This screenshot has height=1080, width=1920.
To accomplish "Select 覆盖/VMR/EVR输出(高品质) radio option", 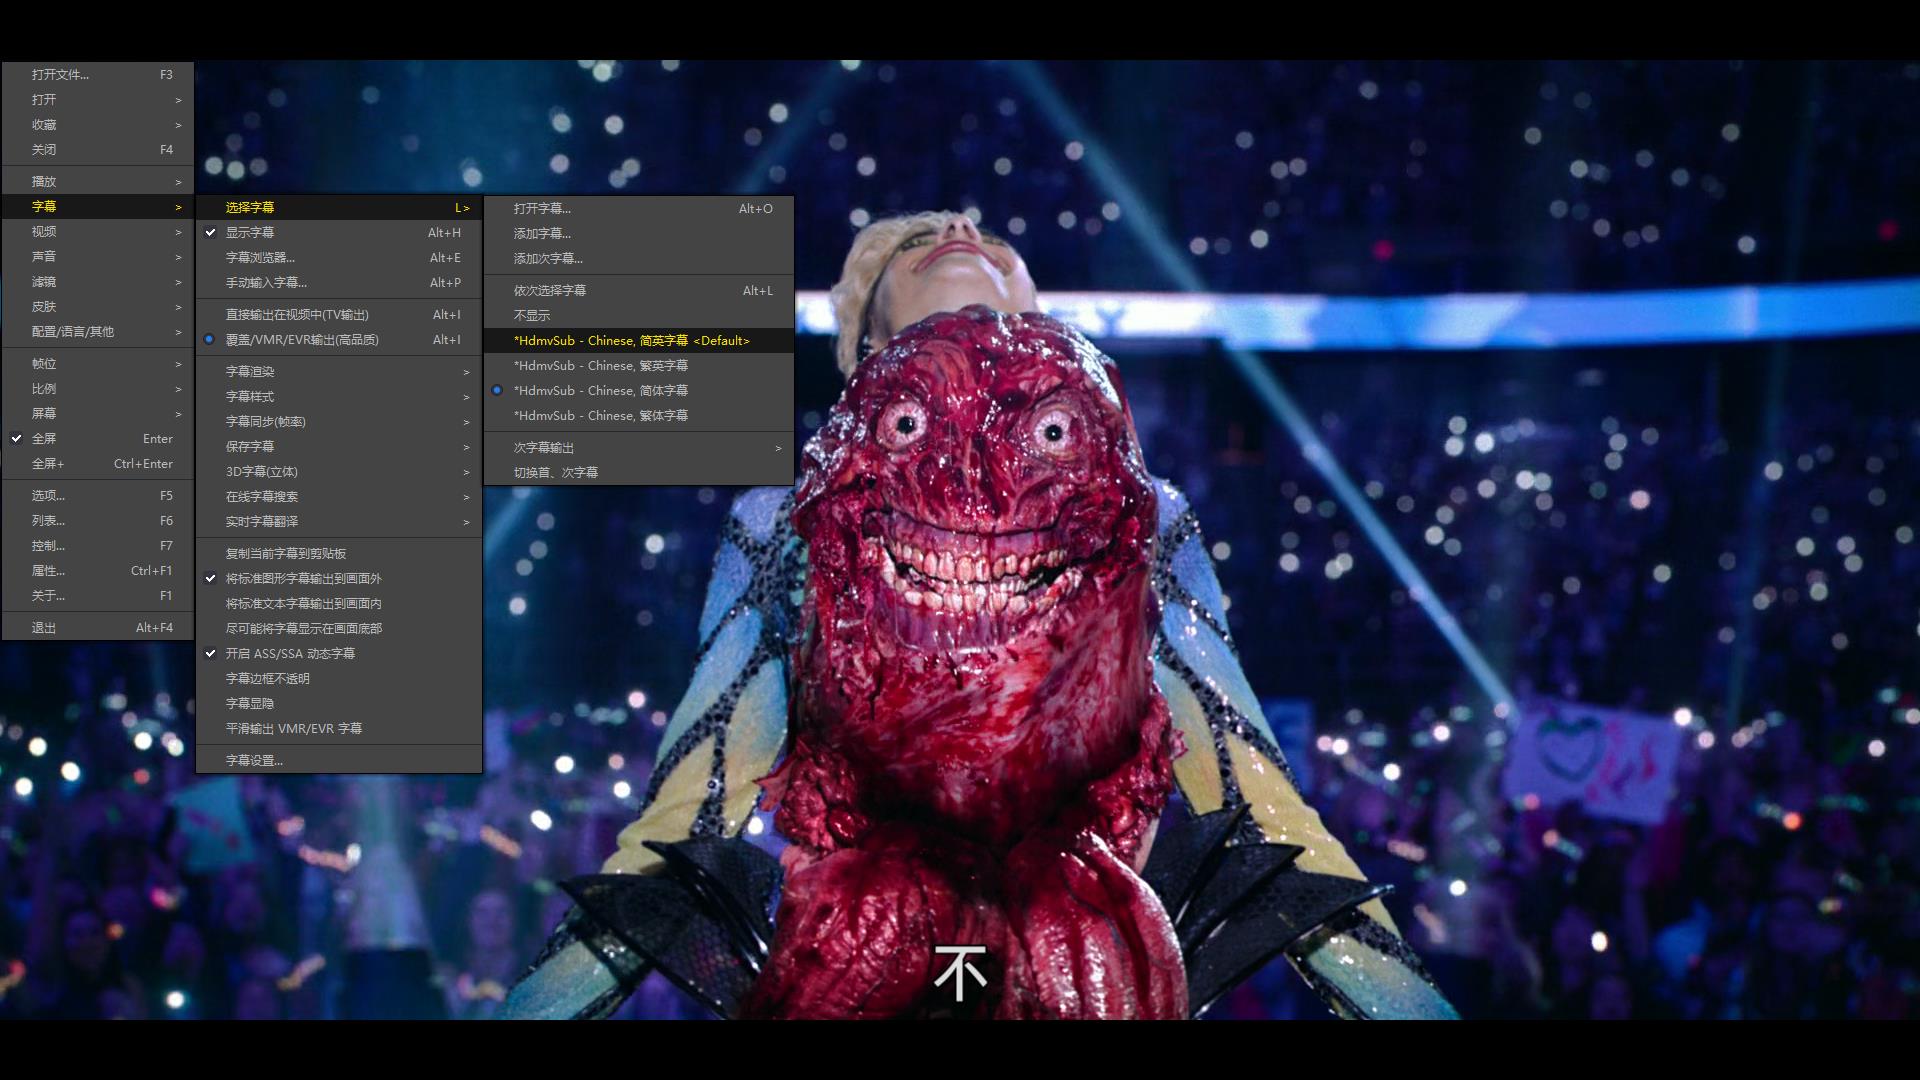I will 301,340.
